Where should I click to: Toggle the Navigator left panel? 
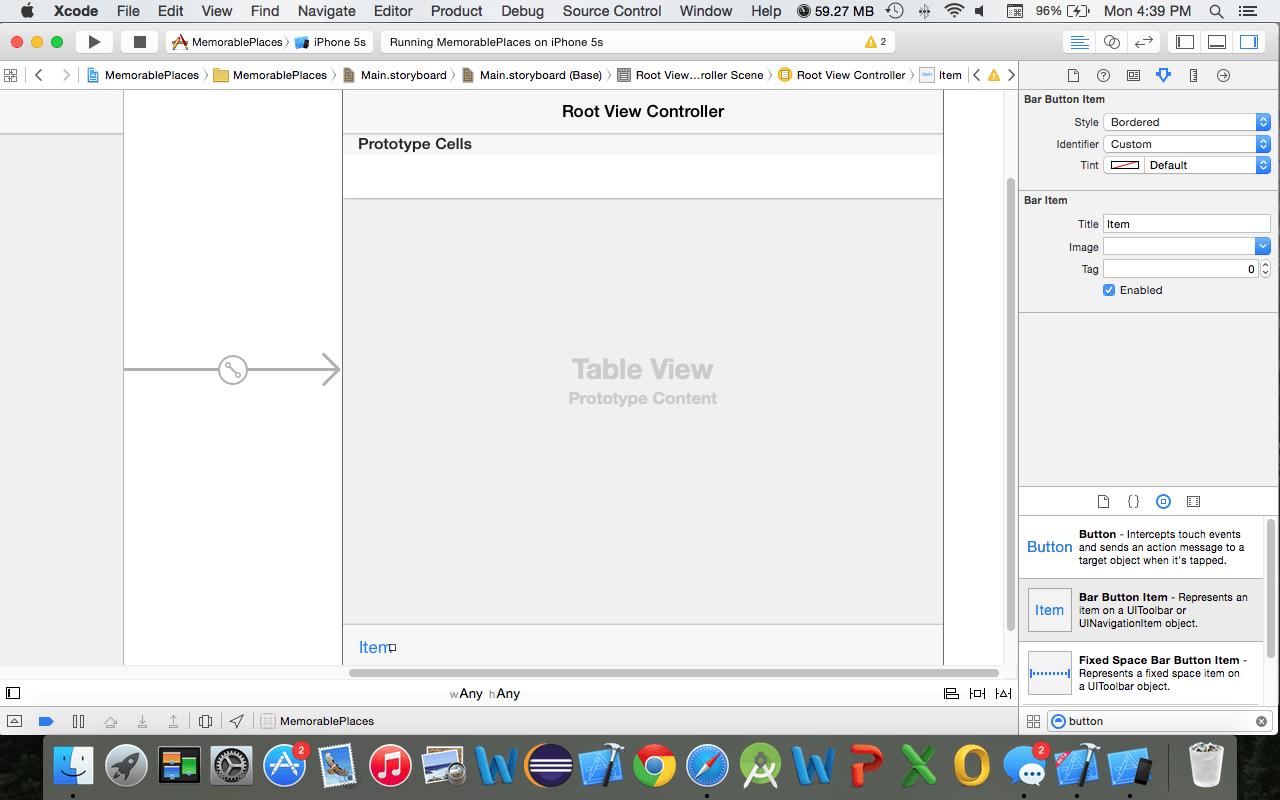pyautogui.click(x=1185, y=42)
